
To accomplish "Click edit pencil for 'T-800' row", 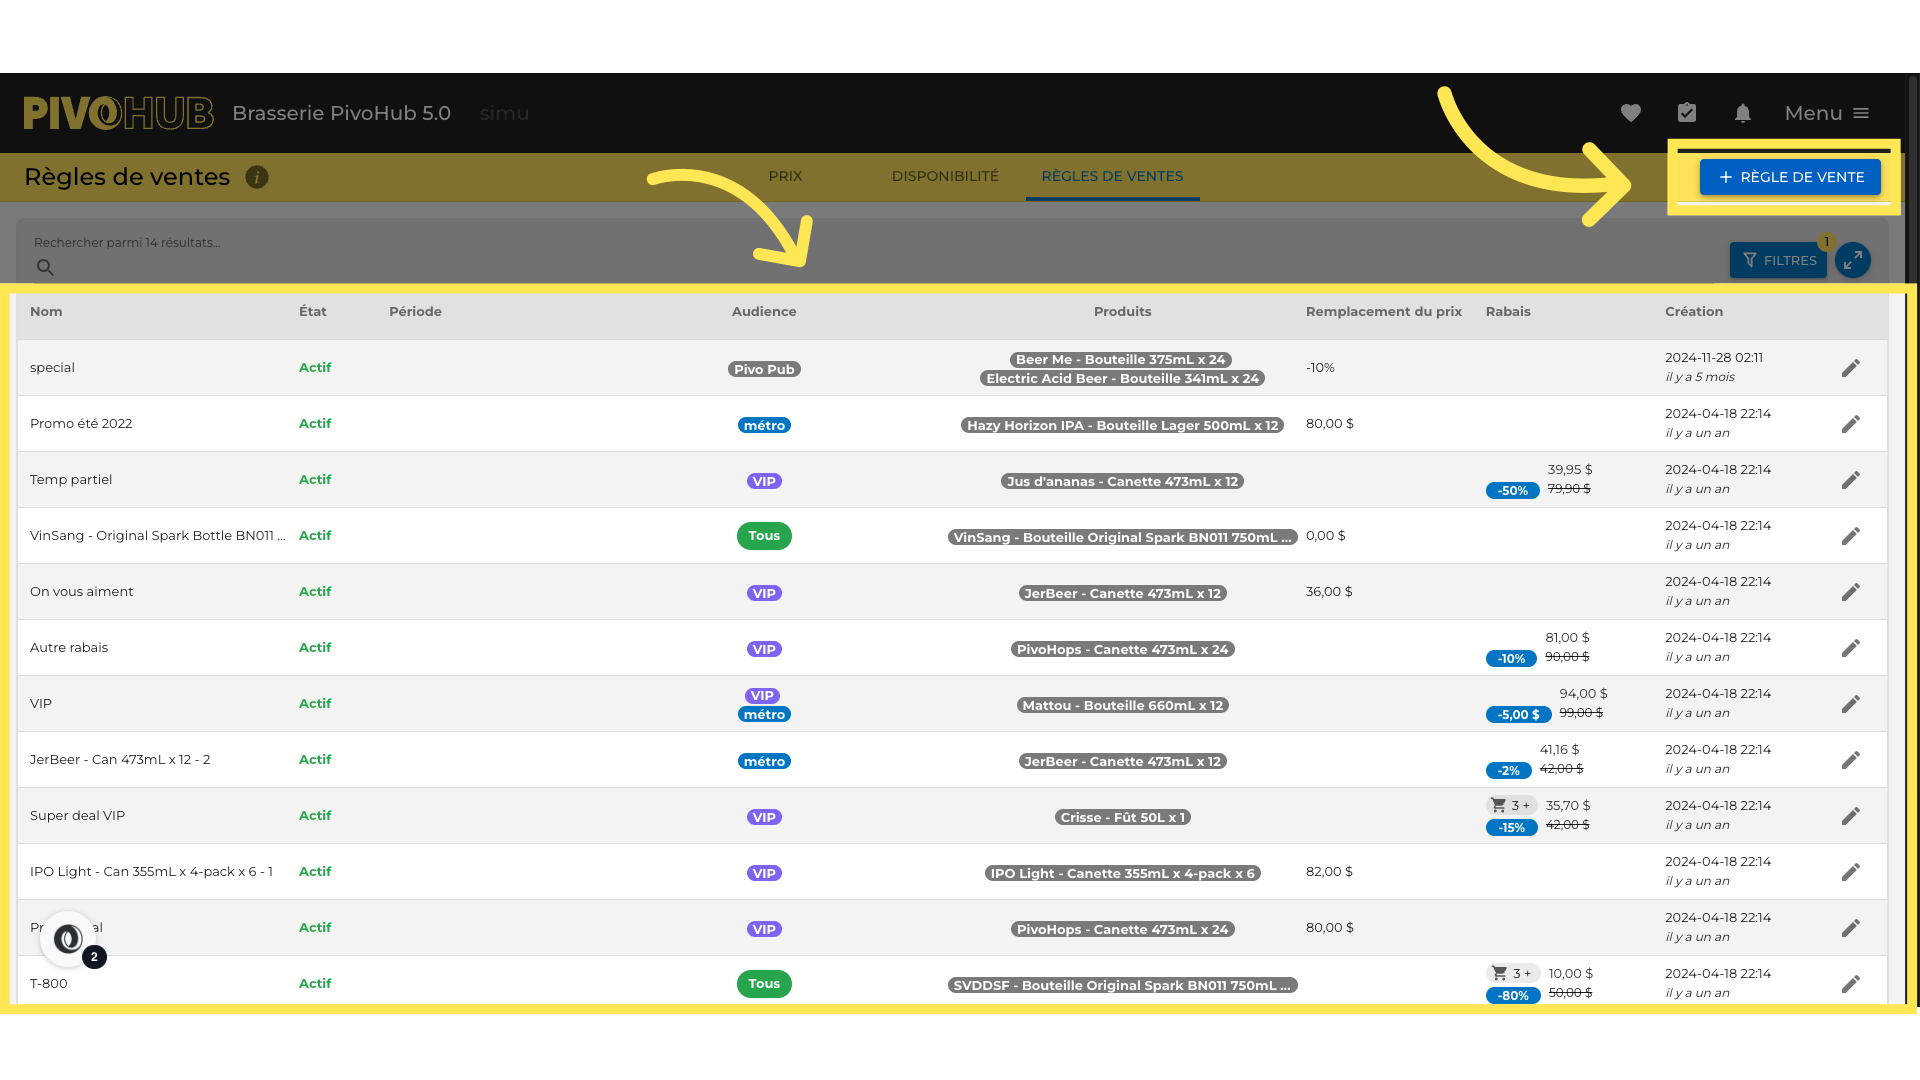I will (1851, 984).
